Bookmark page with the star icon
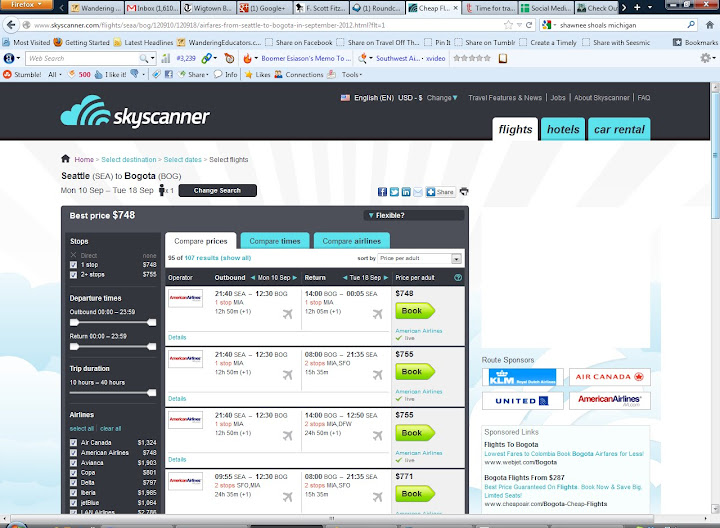 (x=508, y=25)
